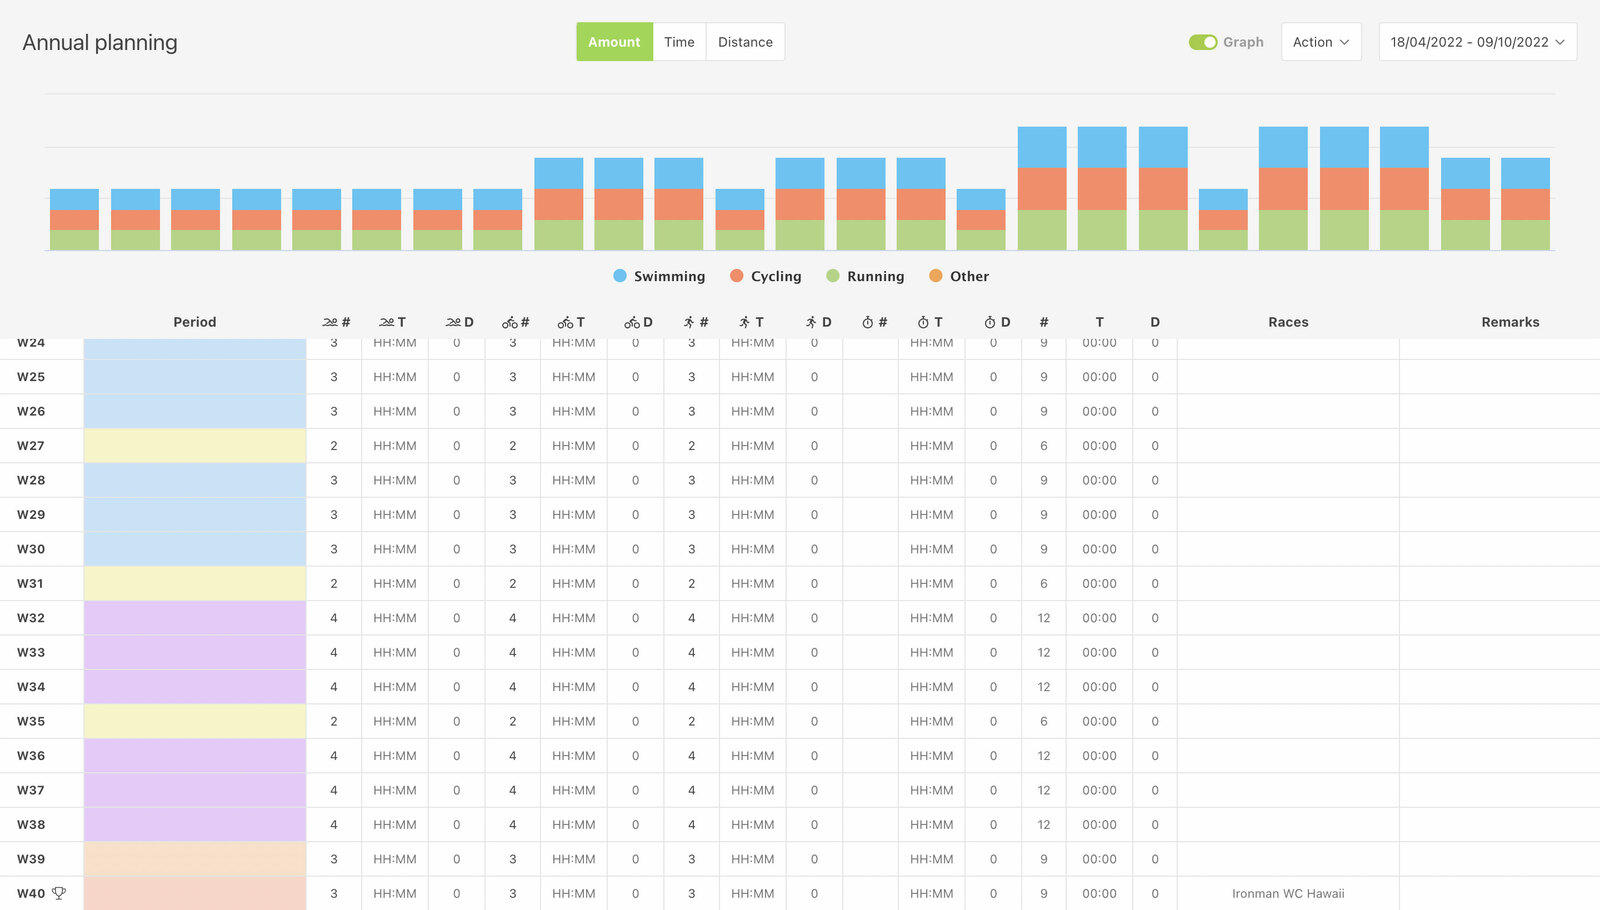1600x910 pixels.
Task: Click the swimming amount column header icon
Action: [x=331, y=322]
